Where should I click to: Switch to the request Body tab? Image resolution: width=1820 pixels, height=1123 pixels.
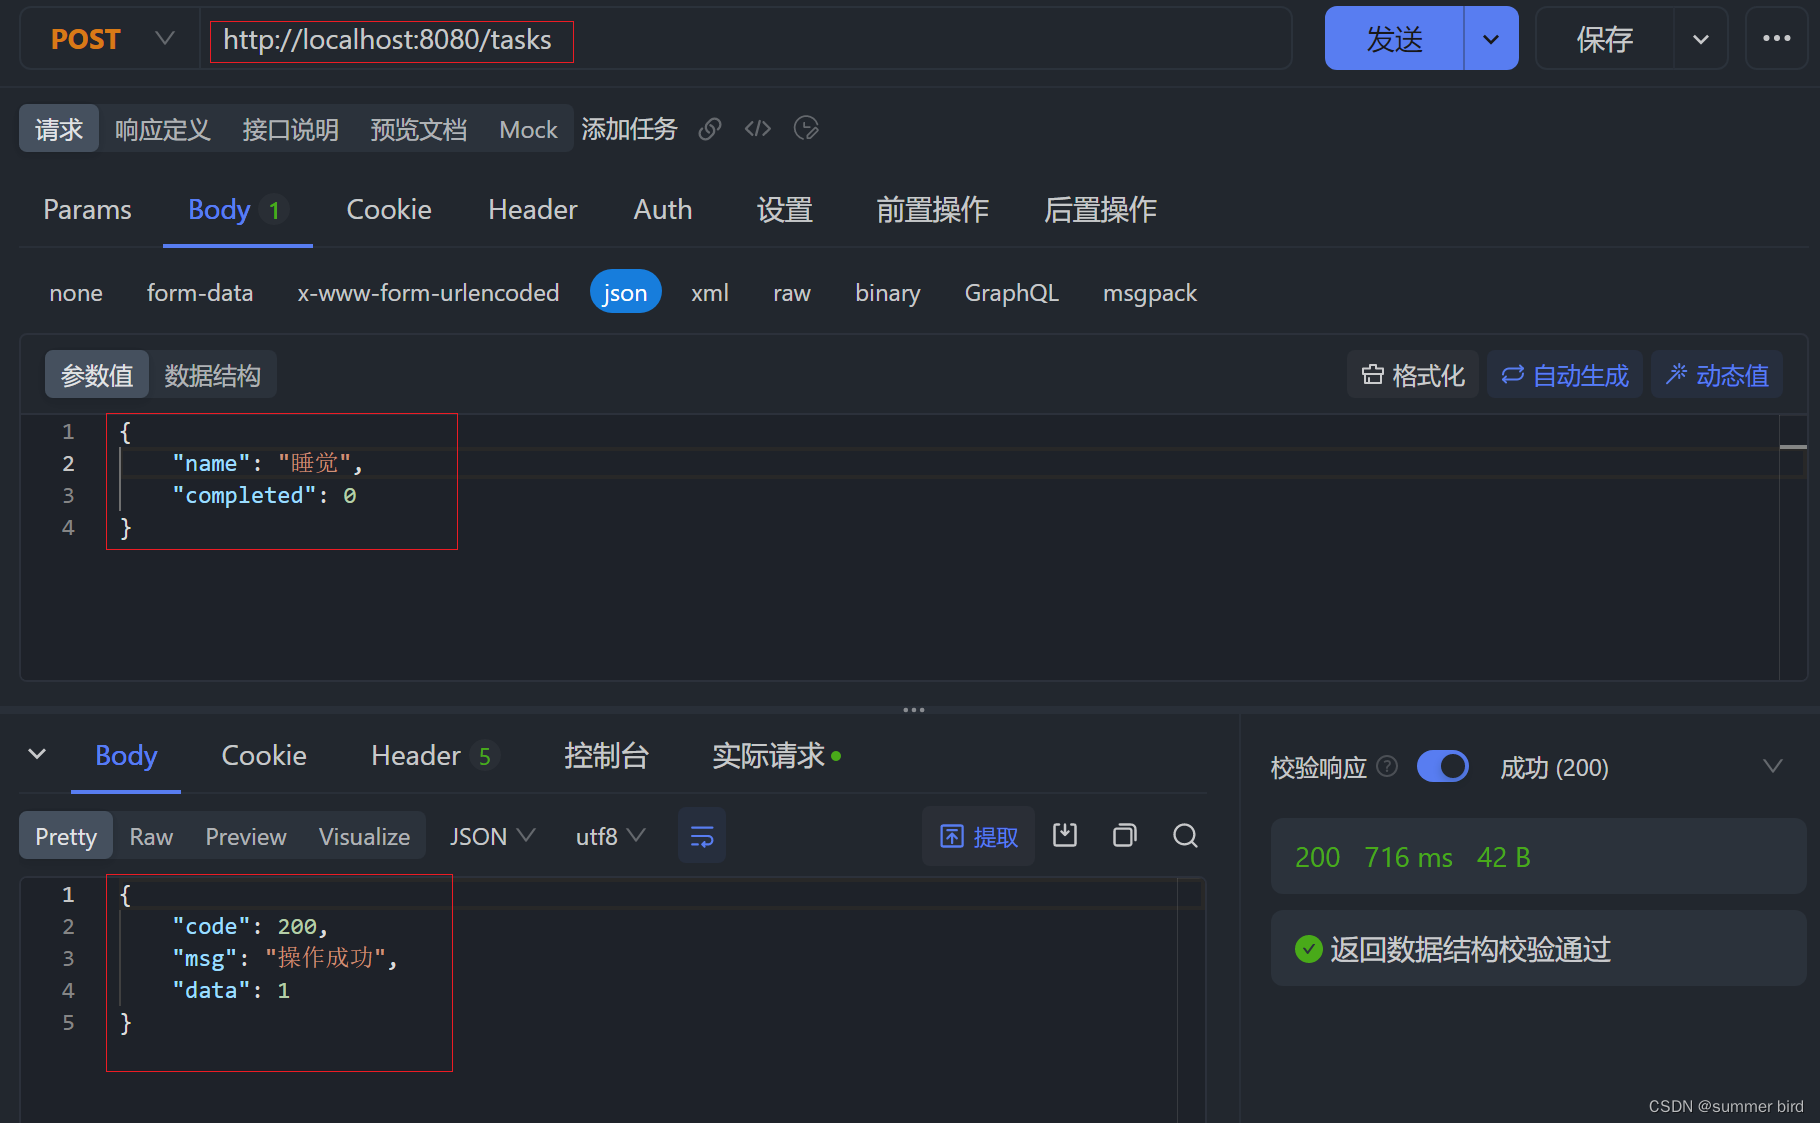click(x=238, y=210)
